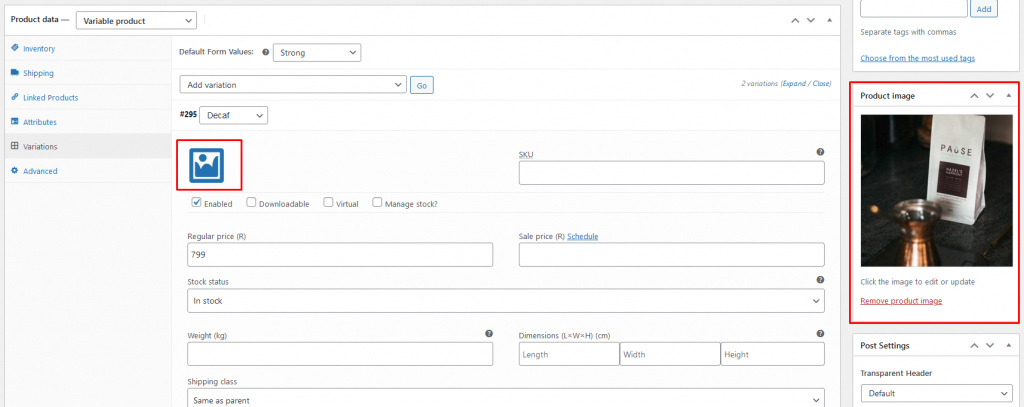Click Remove product image link

click(x=901, y=301)
